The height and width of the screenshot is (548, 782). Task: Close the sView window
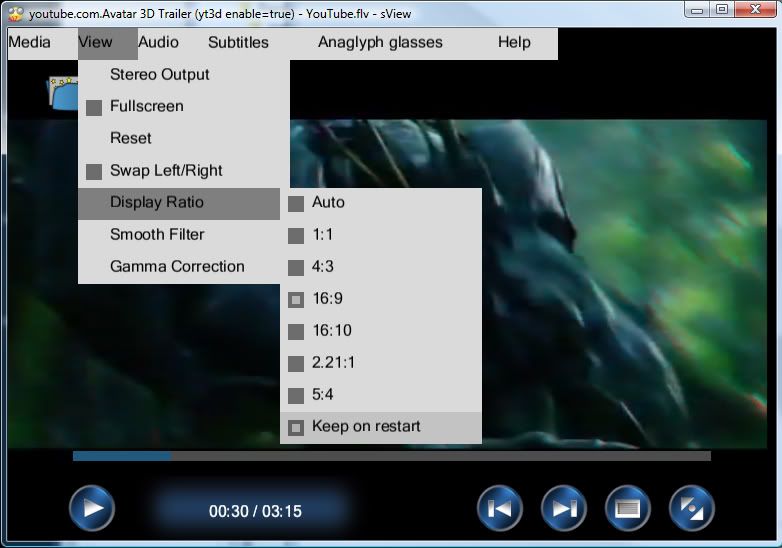click(756, 9)
